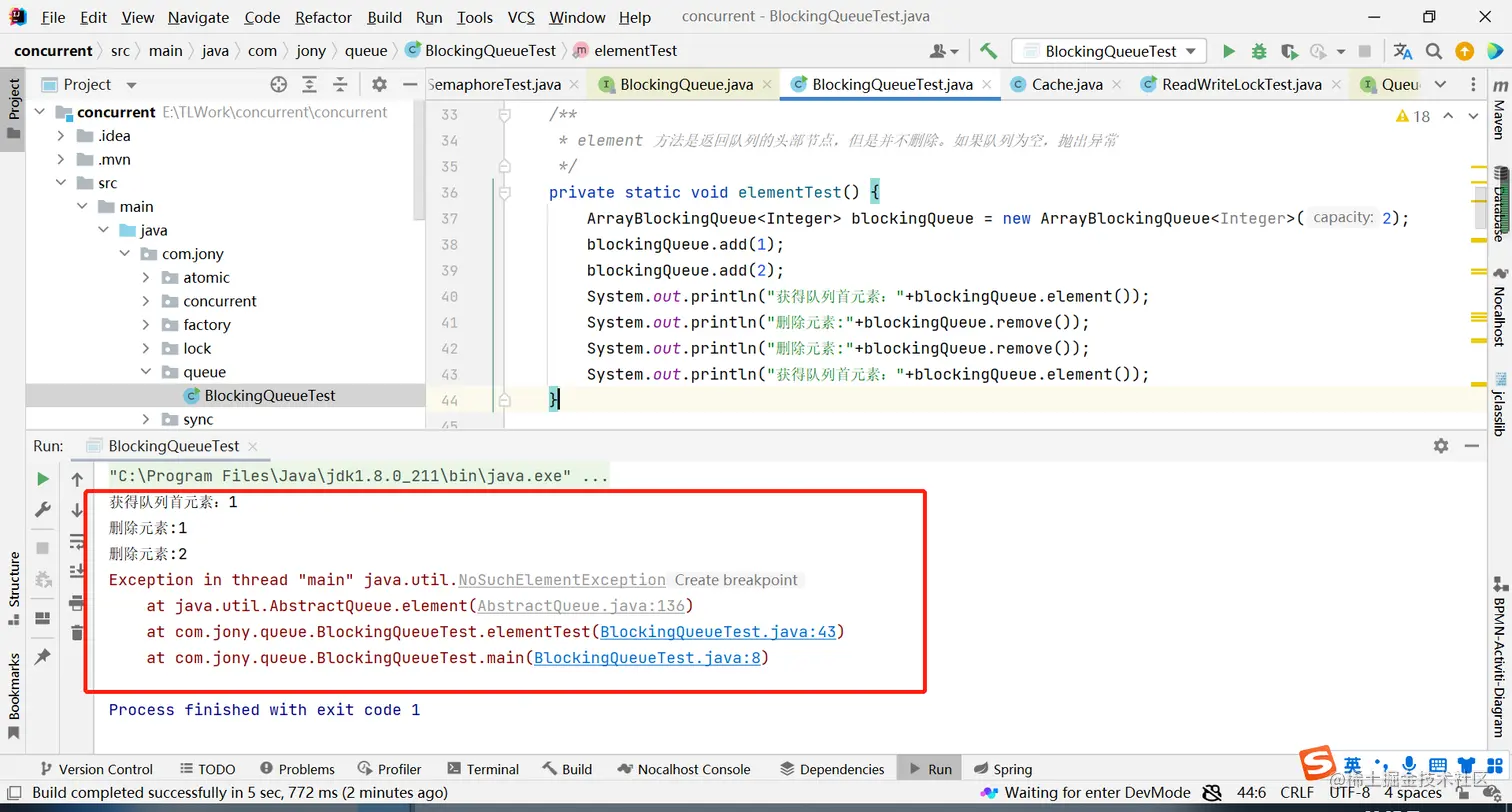This screenshot has height=812, width=1512.
Task: Click the Sogou microphone voice input icon
Action: tap(1410, 763)
